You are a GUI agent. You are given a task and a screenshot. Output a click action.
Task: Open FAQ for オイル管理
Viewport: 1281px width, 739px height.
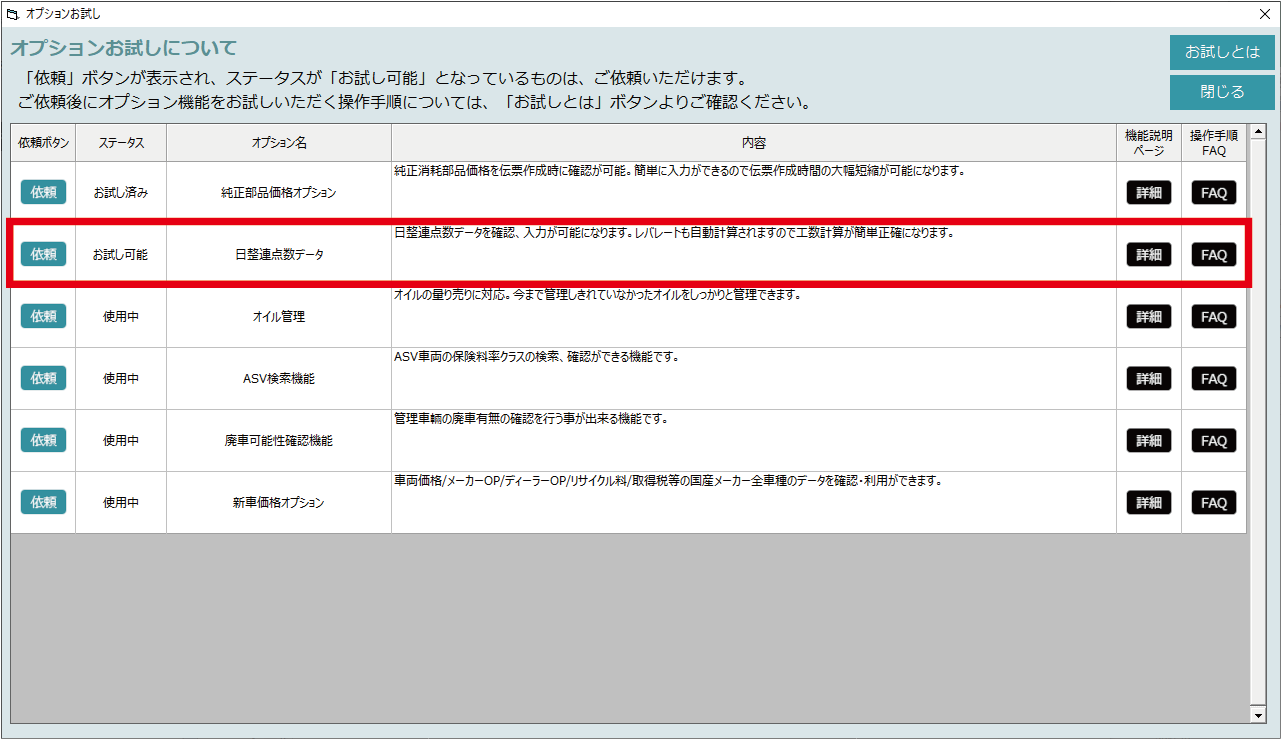[1214, 317]
